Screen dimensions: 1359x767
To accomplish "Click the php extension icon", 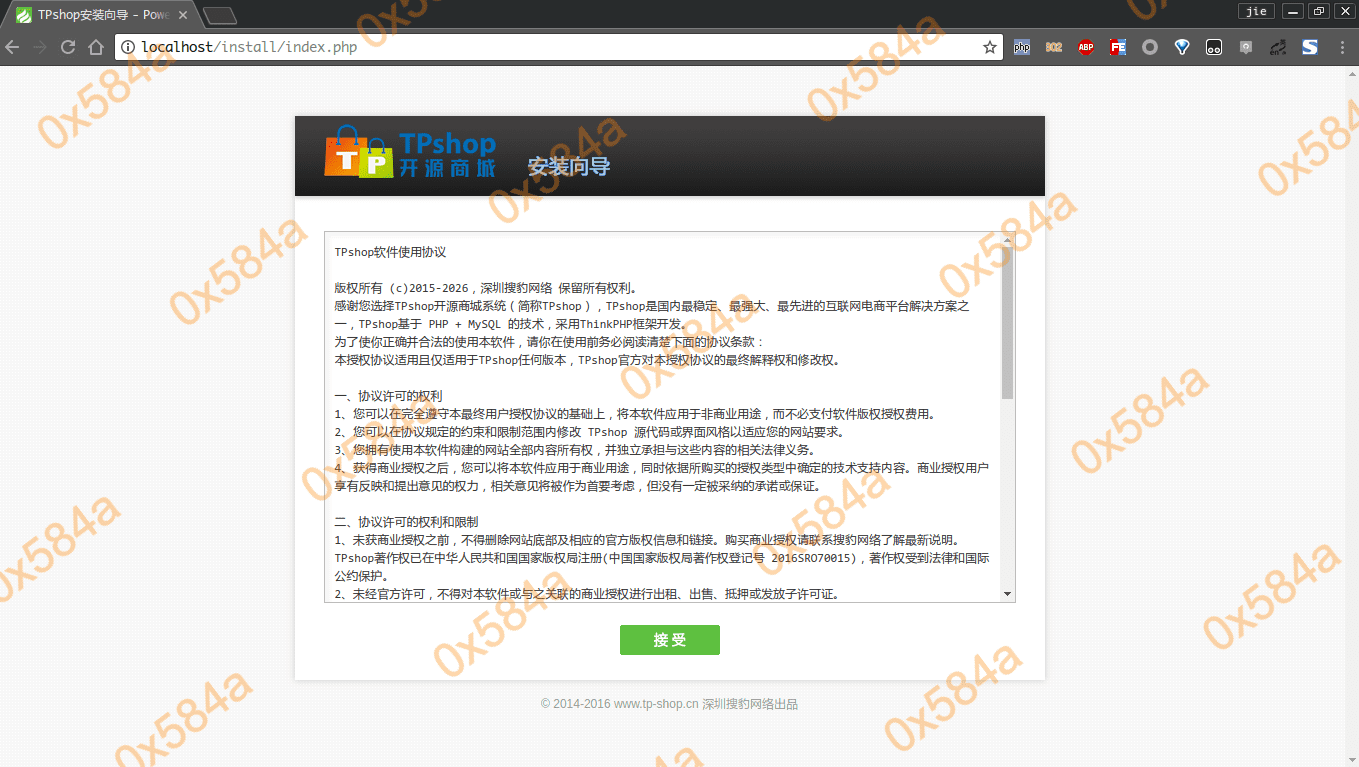I will [1021, 47].
